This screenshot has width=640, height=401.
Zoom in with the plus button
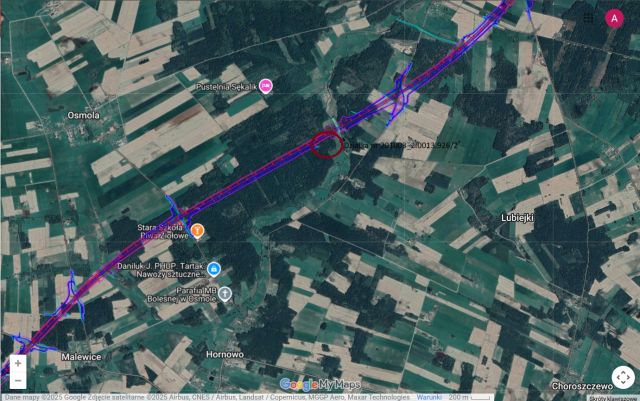tap(18, 363)
